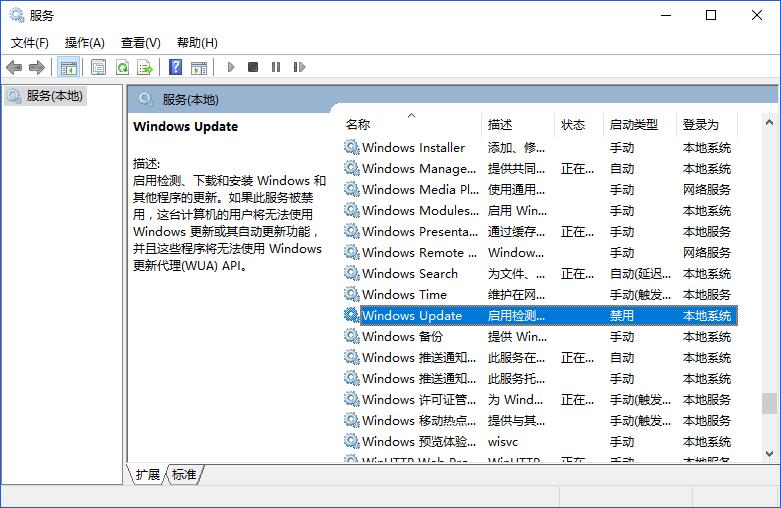
Task: Click the 维护在网... description of Windows Time
Action: pyautogui.click(x=517, y=294)
